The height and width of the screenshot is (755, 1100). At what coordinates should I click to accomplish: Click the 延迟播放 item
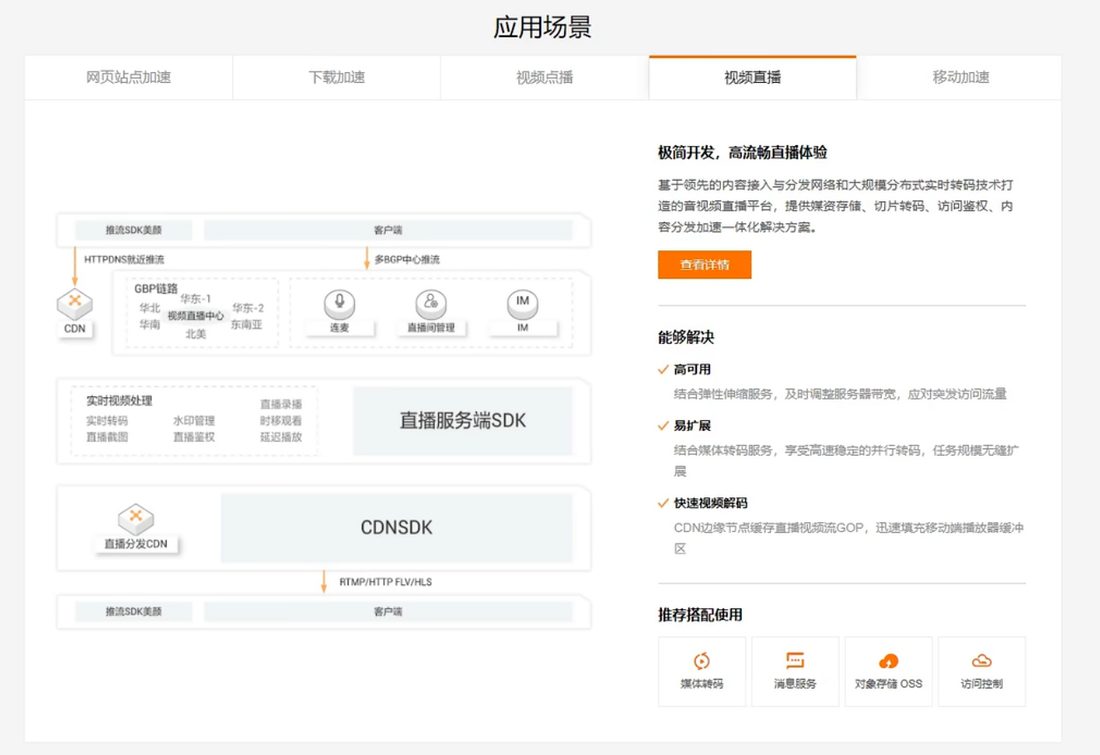click(281, 437)
